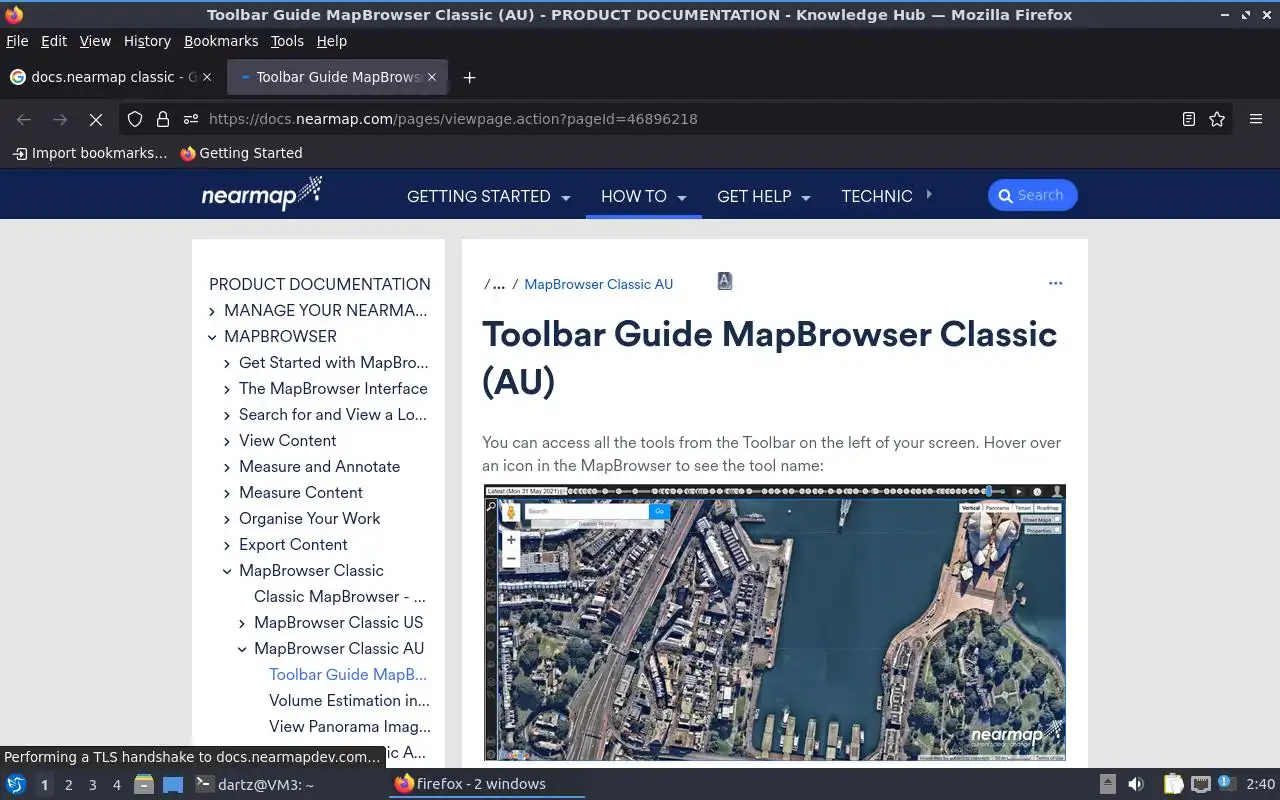Switch to workspace 3 in the taskbar
Image resolution: width=1280 pixels, height=800 pixels.
point(92,785)
